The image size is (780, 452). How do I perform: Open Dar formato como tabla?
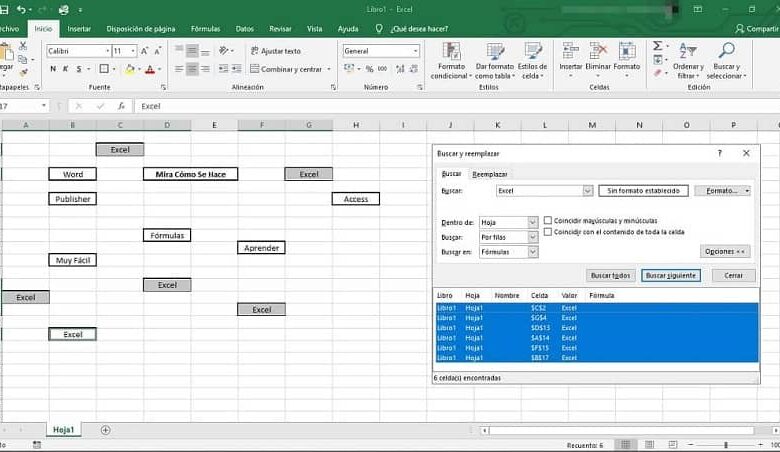click(x=494, y=61)
